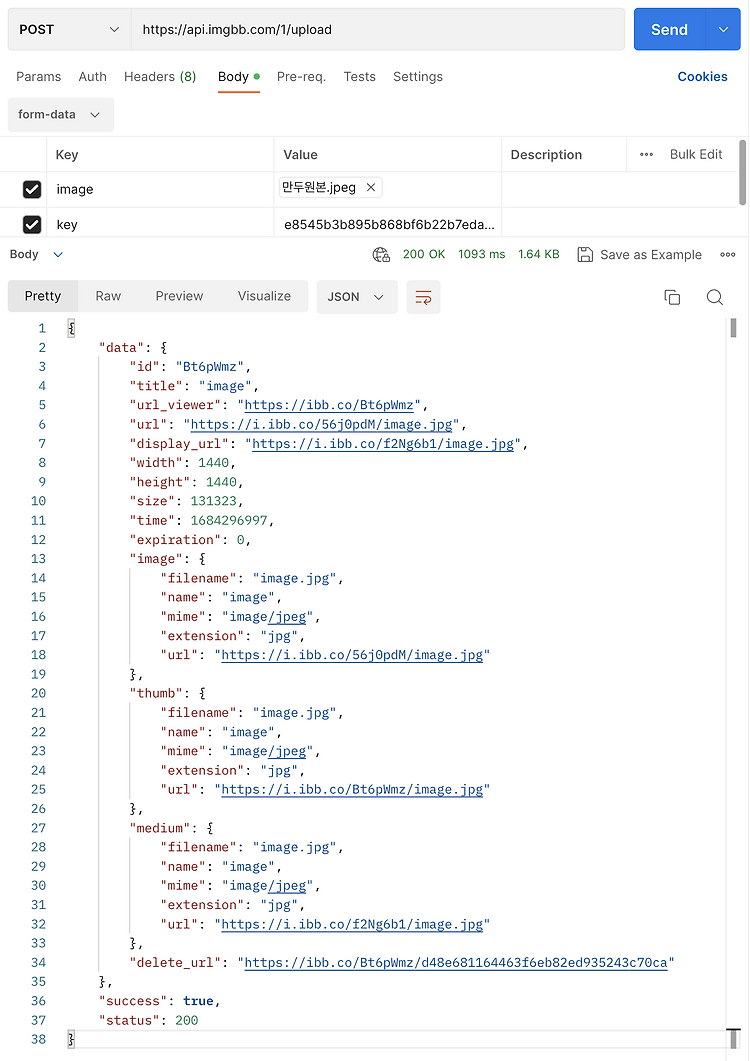Click the search response magnifier icon

click(x=715, y=297)
